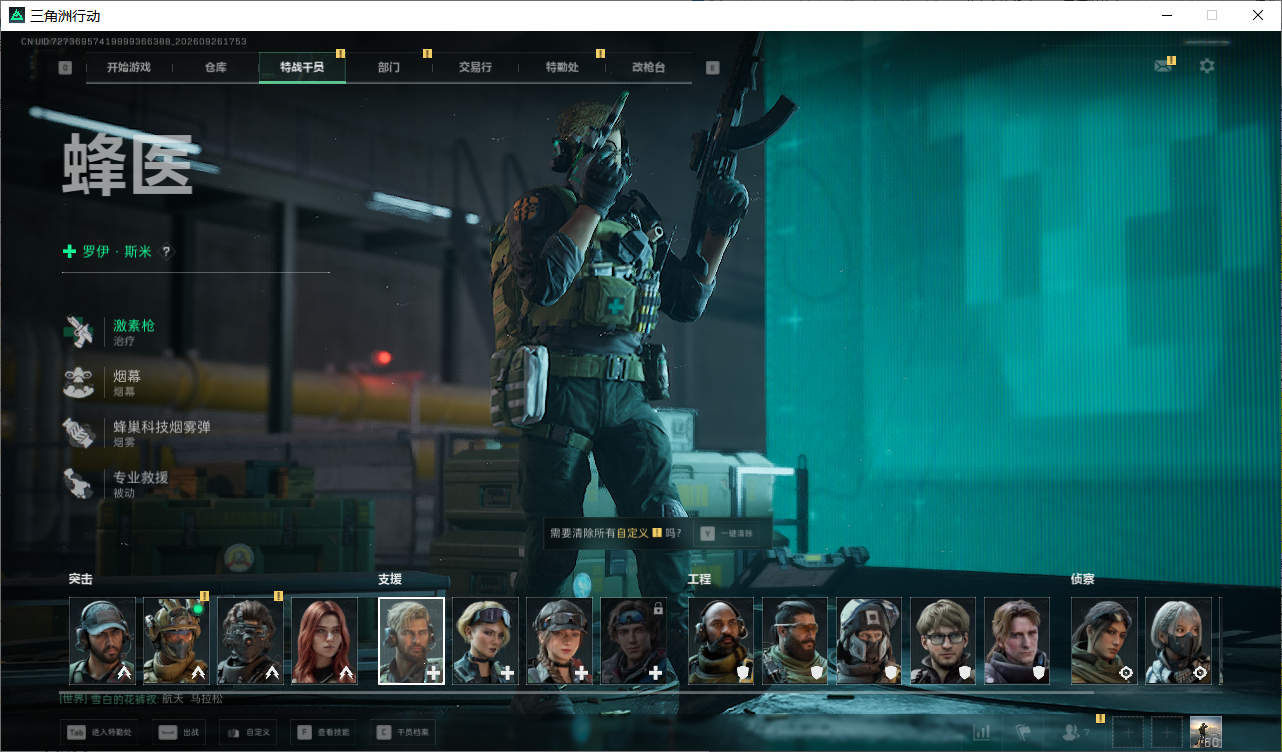
Task: Choose the support operator wearing a helmet
Action: (x=559, y=641)
